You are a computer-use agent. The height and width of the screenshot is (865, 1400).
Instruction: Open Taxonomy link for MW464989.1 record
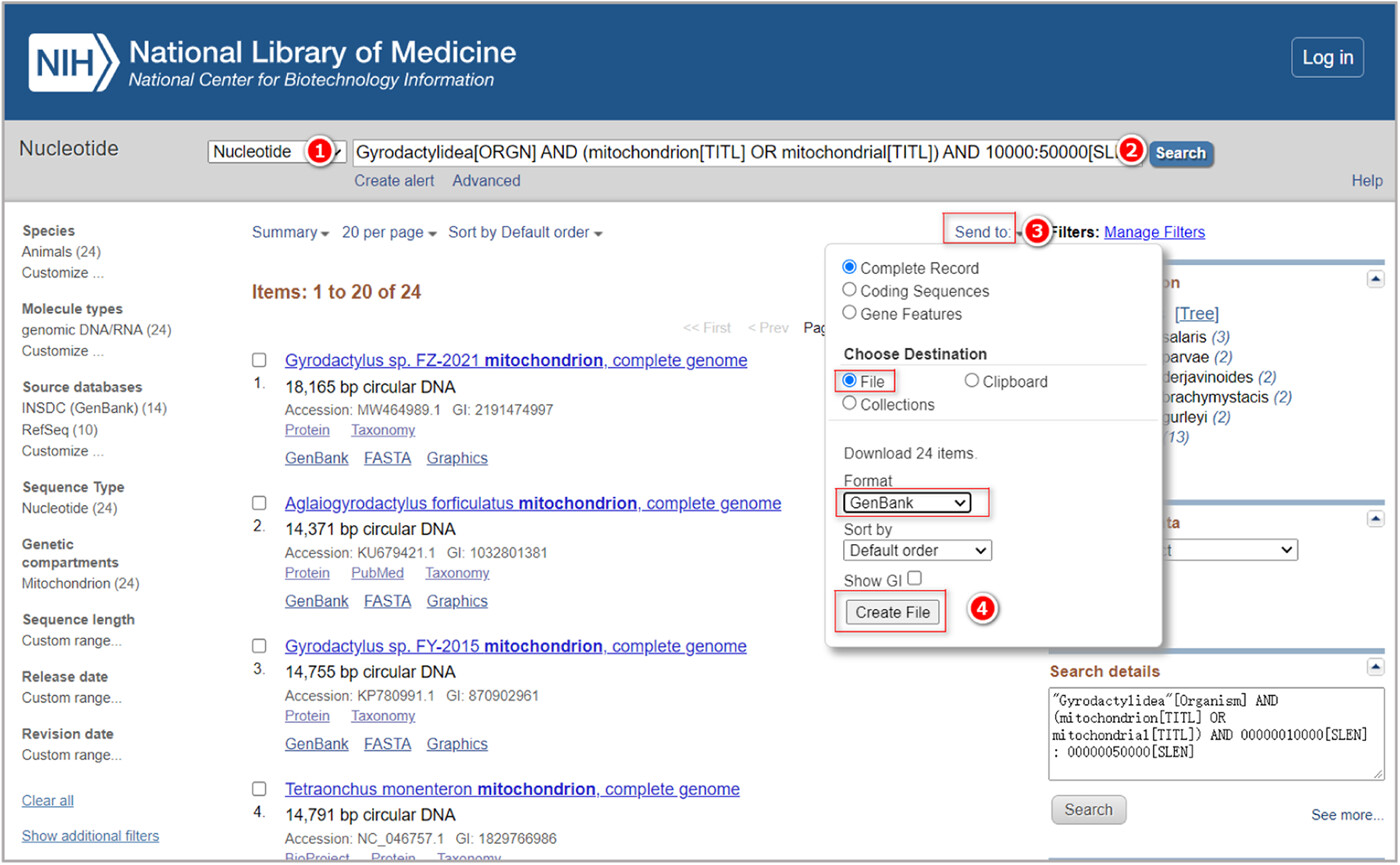[383, 430]
